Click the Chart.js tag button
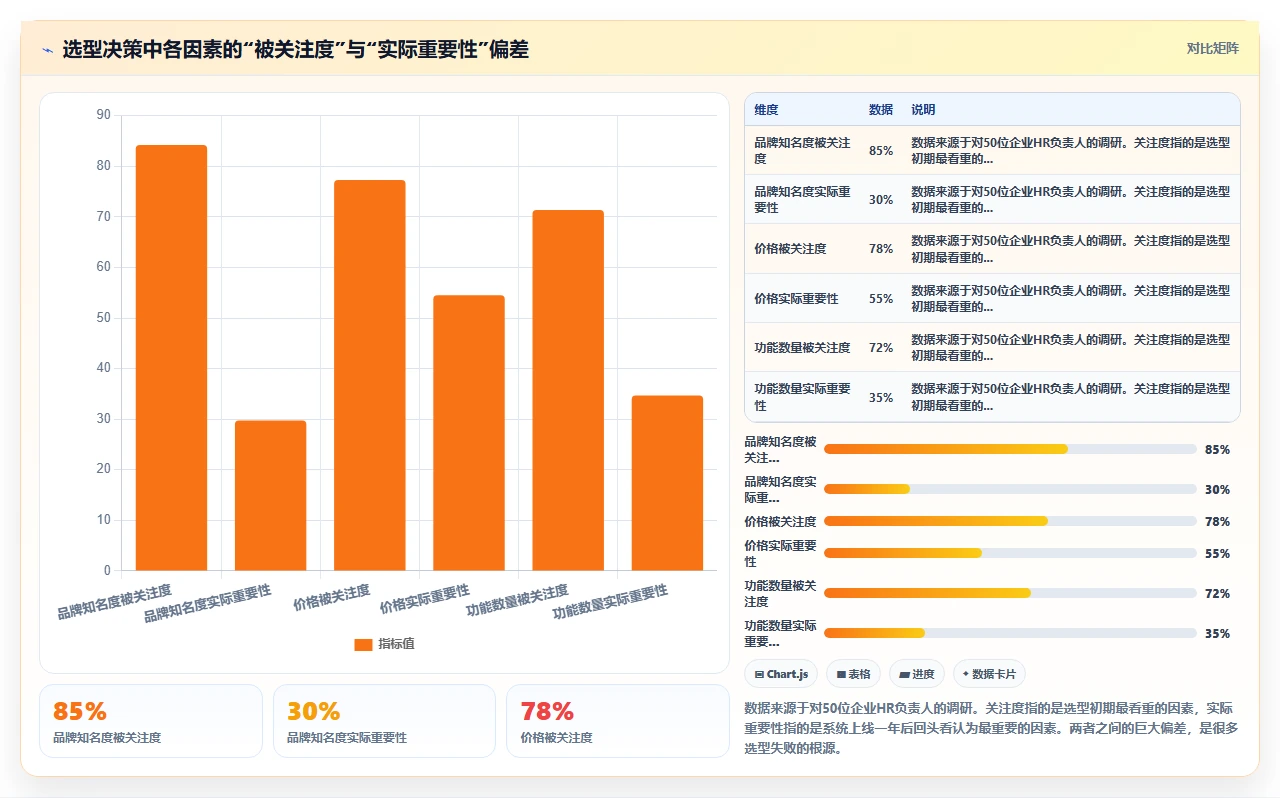 pyautogui.click(x=782, y=674)
